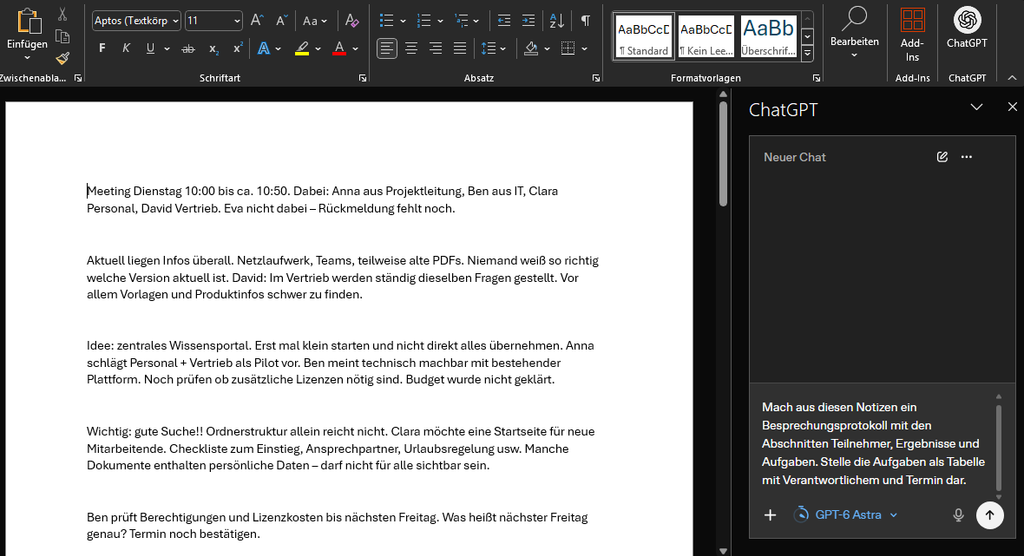Viewport: 1024px width, 556px height.
Task: Start a new chat with the edit icon
Action: (x=942, y=157)
